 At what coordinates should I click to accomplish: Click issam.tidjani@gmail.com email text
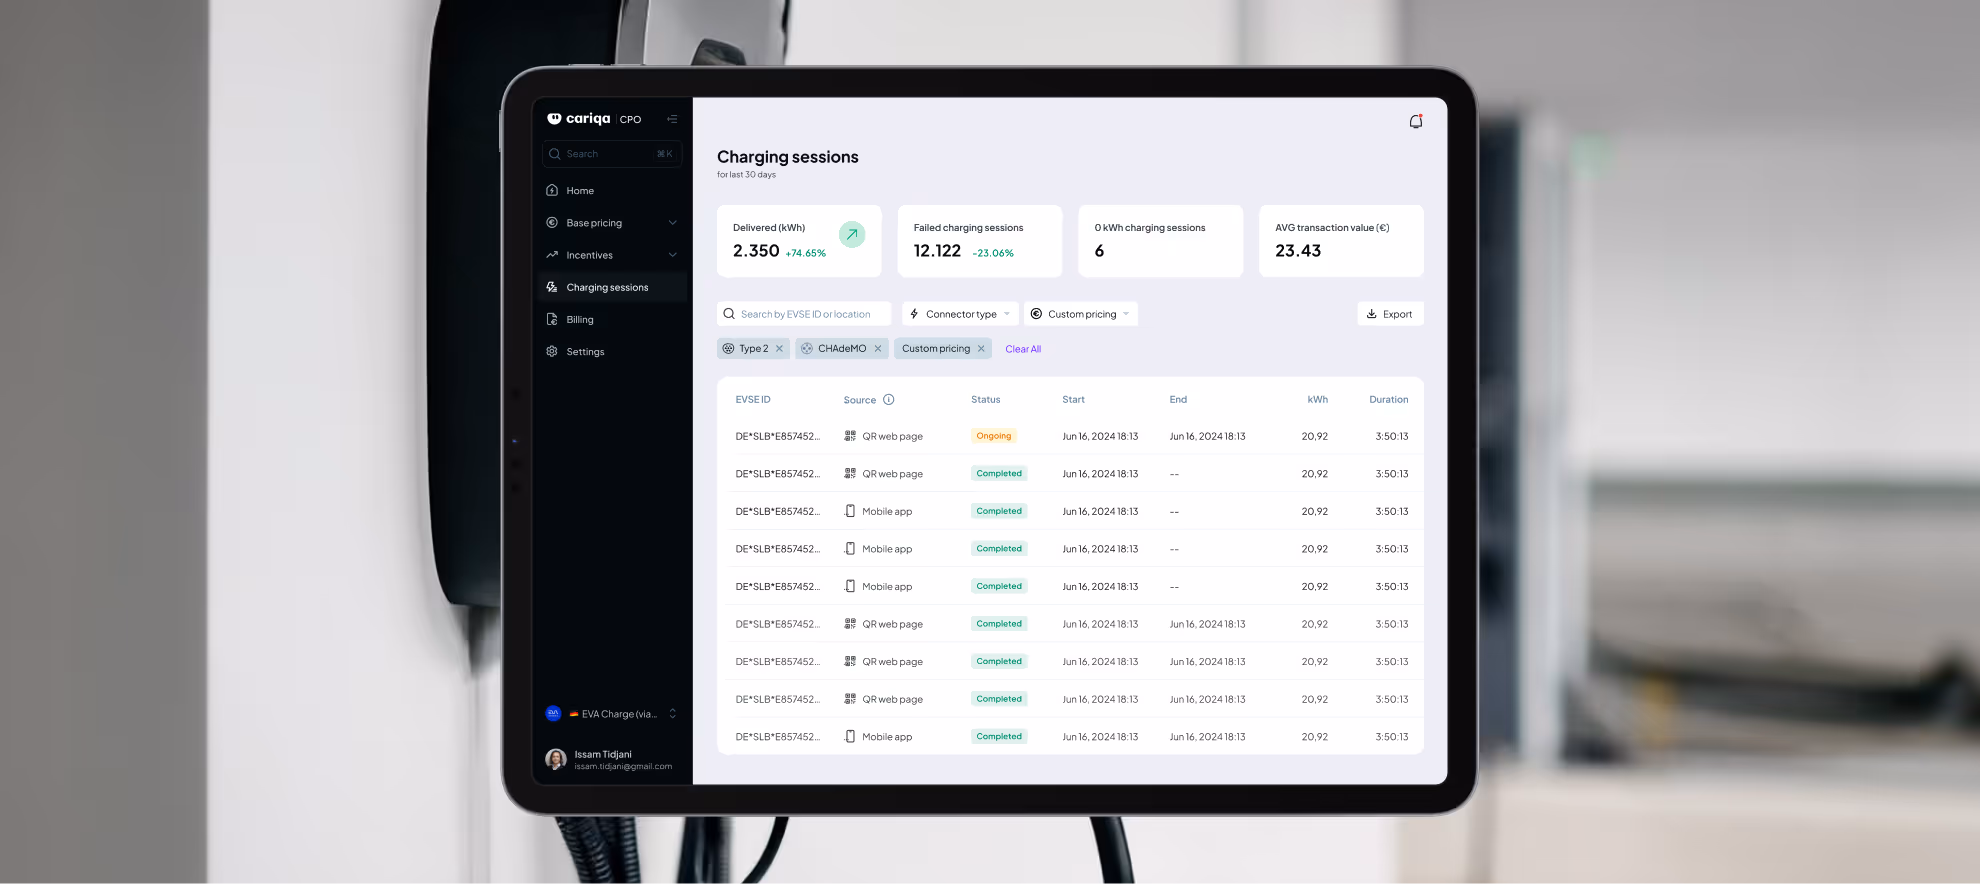[623, 767]
